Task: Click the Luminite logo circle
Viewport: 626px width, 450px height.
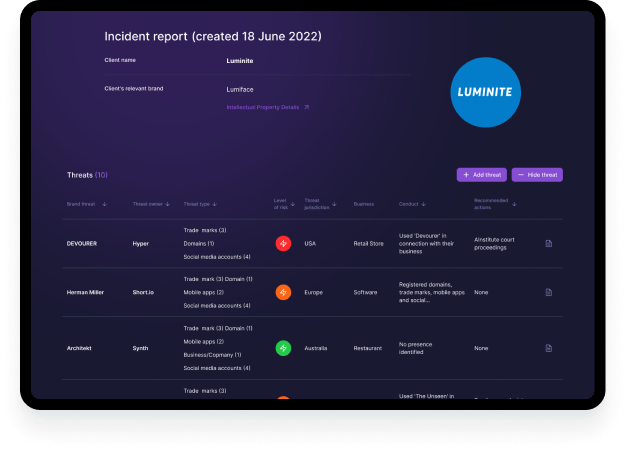Action: 485,92
